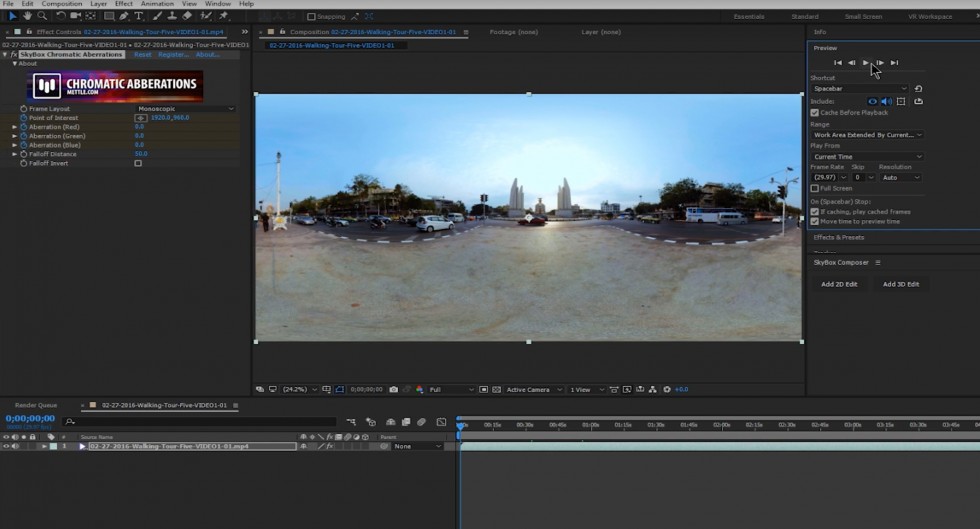Open the Animation menu

[x=157, y=4]
